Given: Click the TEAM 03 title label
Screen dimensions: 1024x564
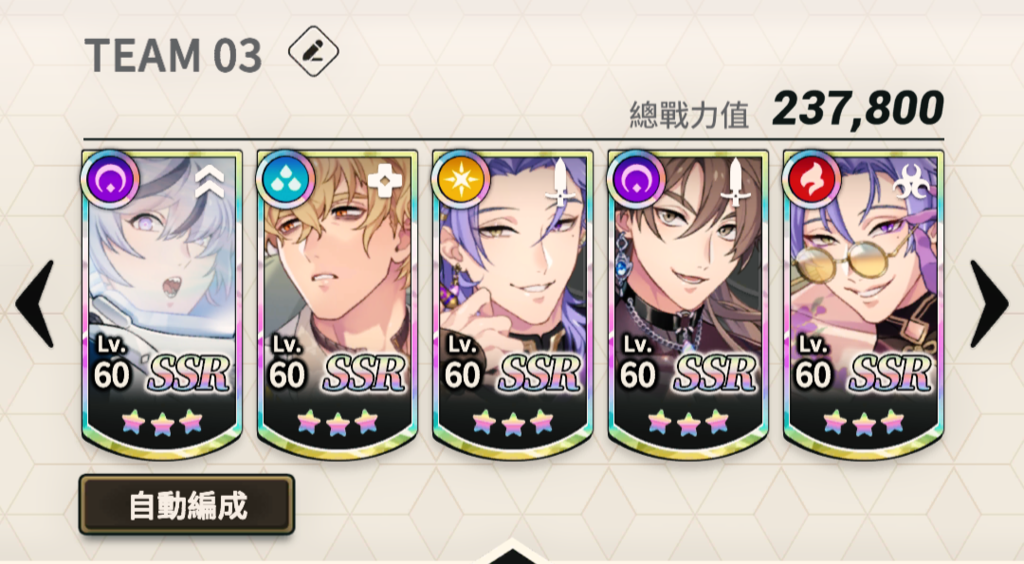Looking at the screenshot, I should [173, 55].
